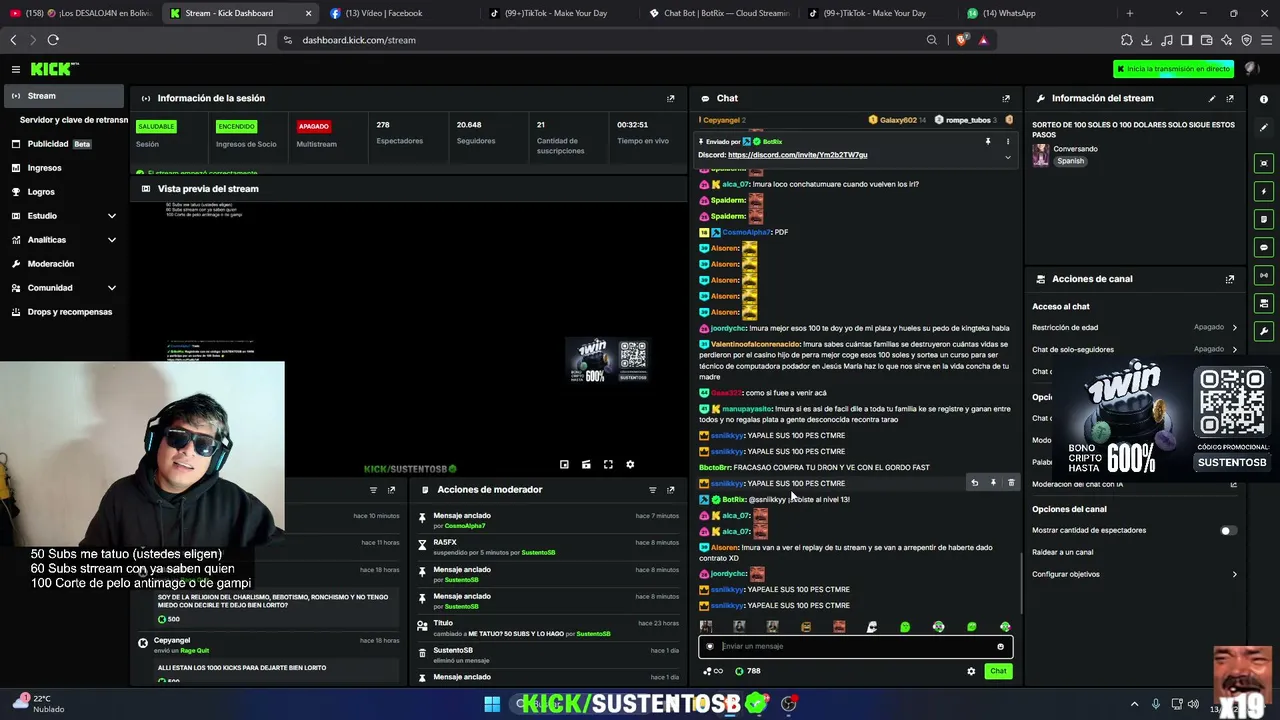Pop out the Acciones de moderador panel
Viewport: 1280px width, 720px height.
(x=670, y=490)
